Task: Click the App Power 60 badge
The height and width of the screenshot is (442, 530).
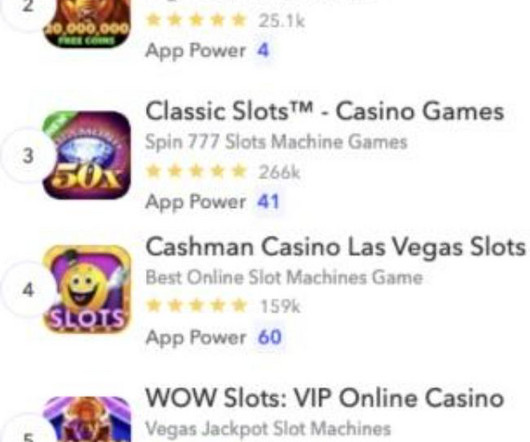Action: pos(269,337)
